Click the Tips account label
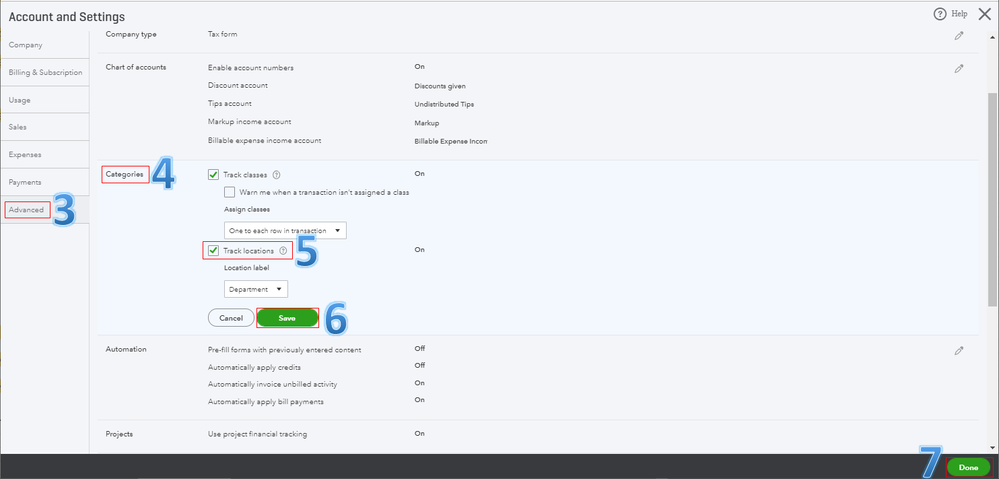The width and height of the screenshot is (999, 479). tap(230, 103)
